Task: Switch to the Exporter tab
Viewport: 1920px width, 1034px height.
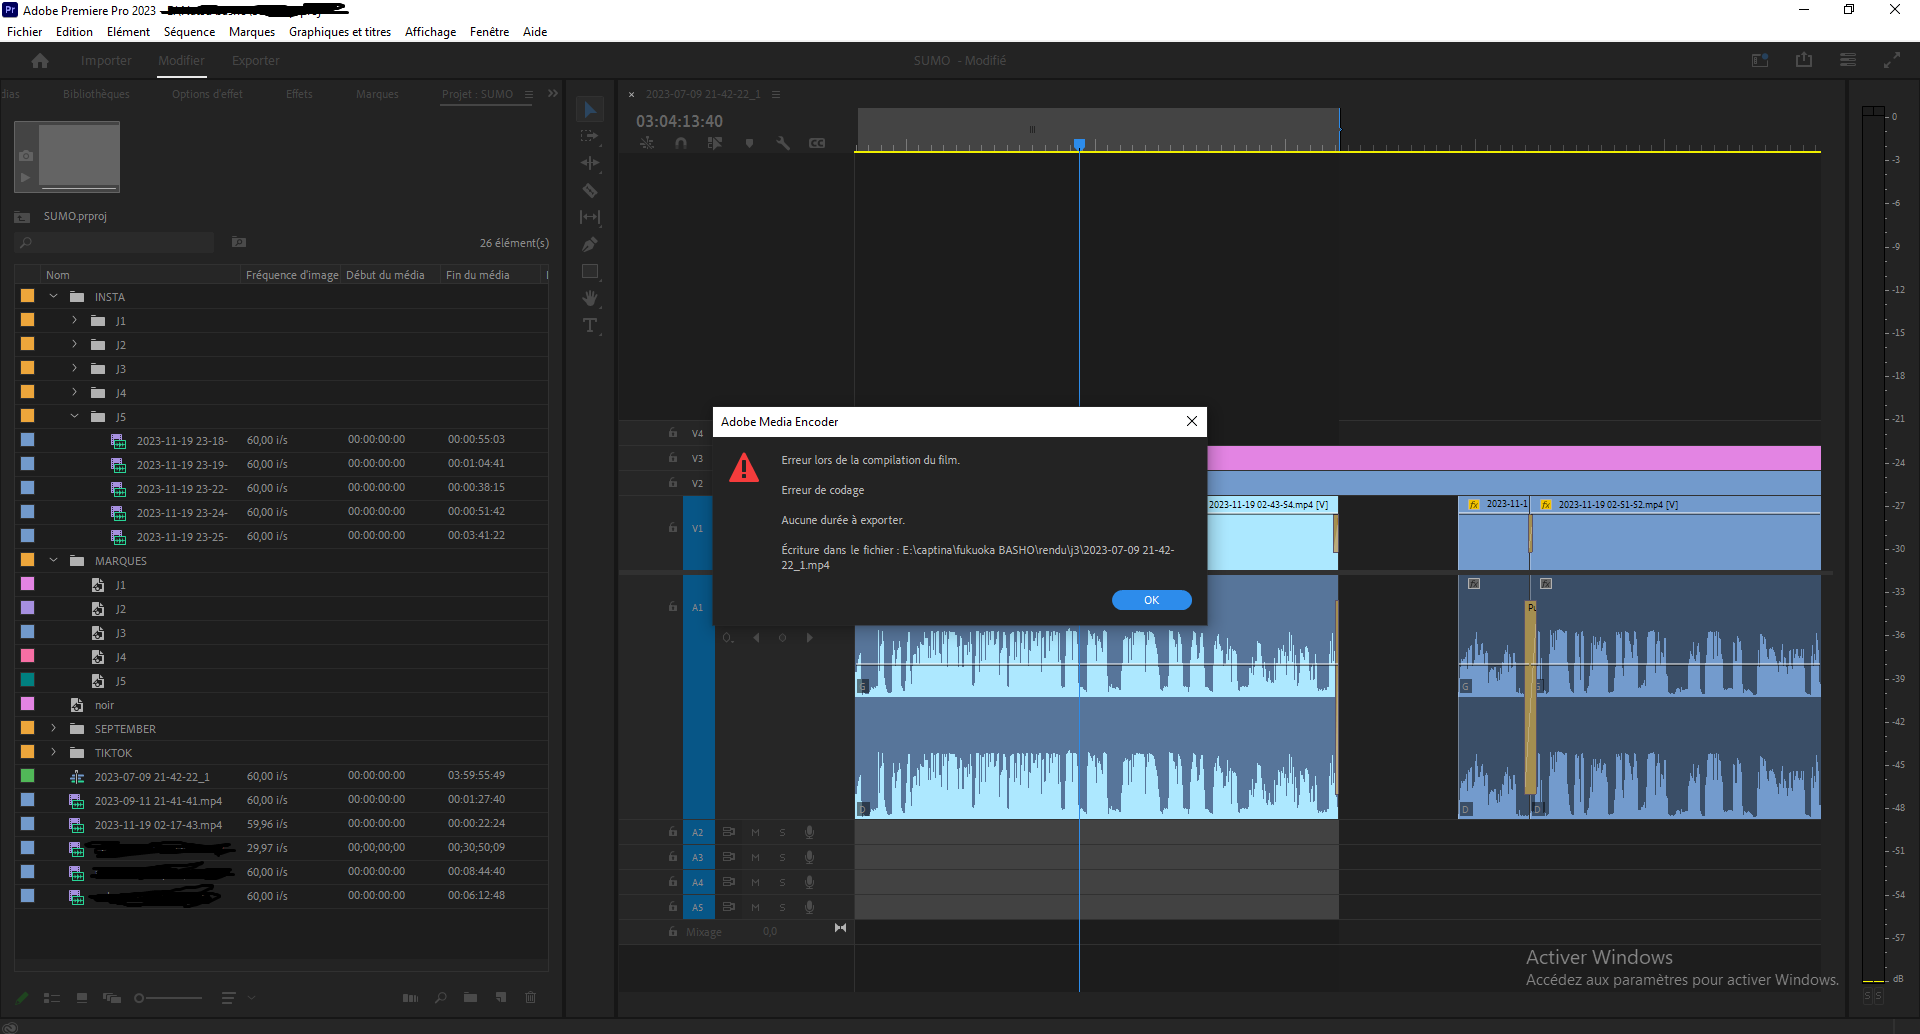Action: click(x=256, y=61)
